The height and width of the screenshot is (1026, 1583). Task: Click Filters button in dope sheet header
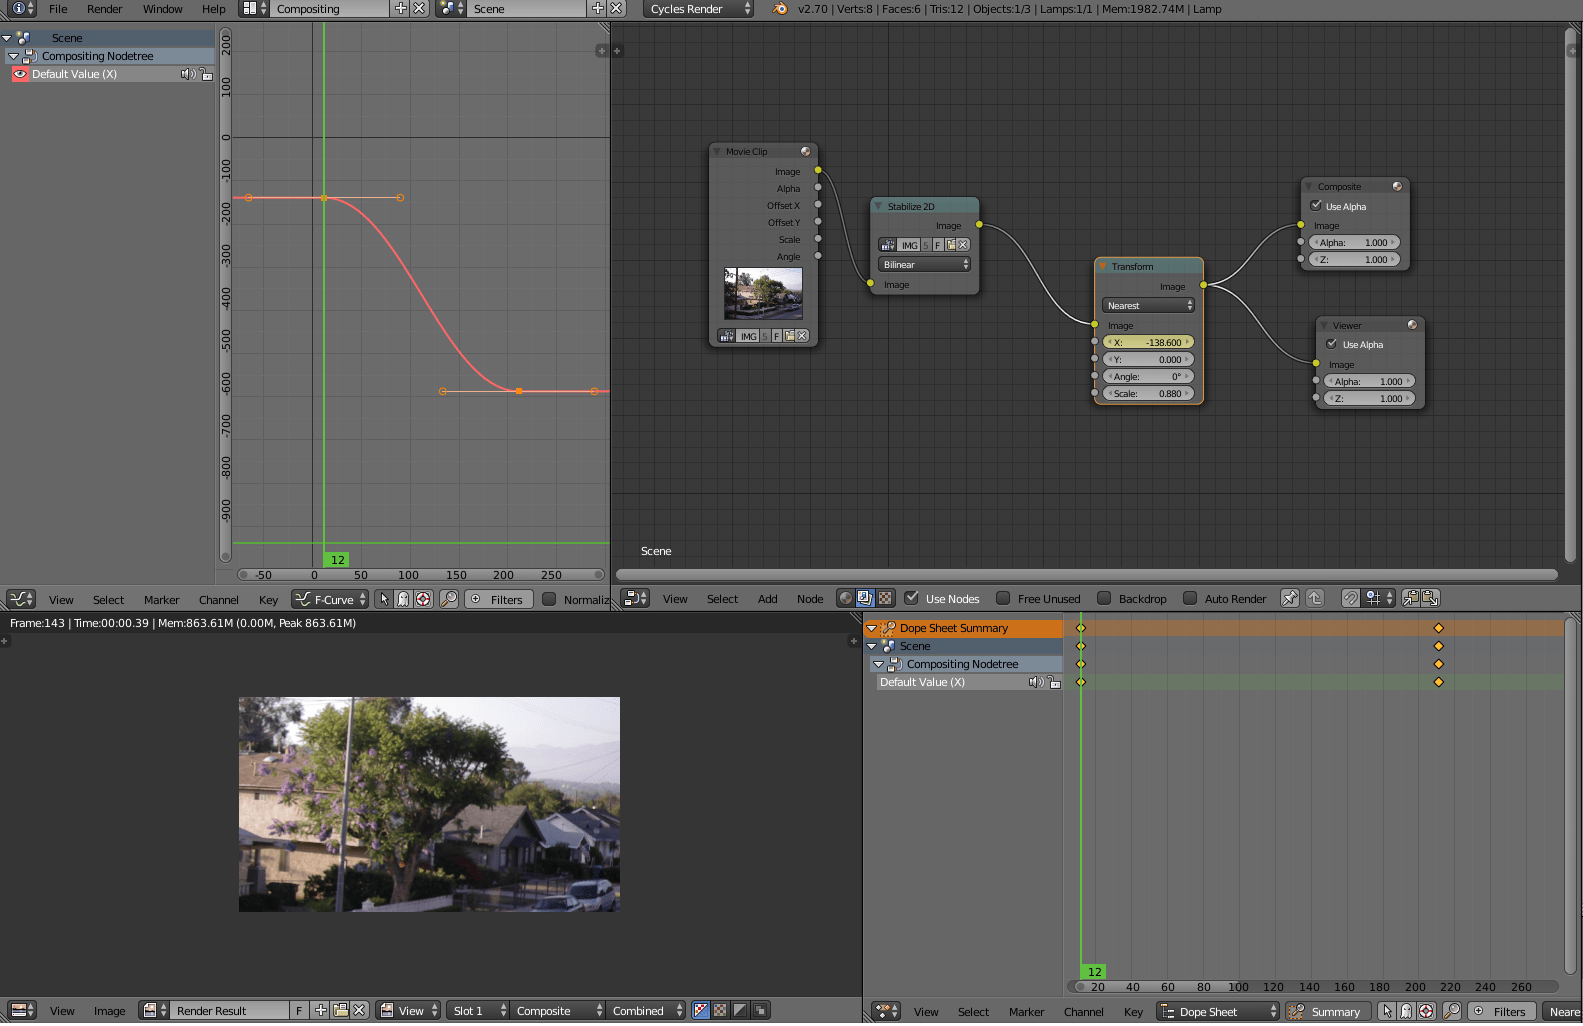pos(1500,1012)
